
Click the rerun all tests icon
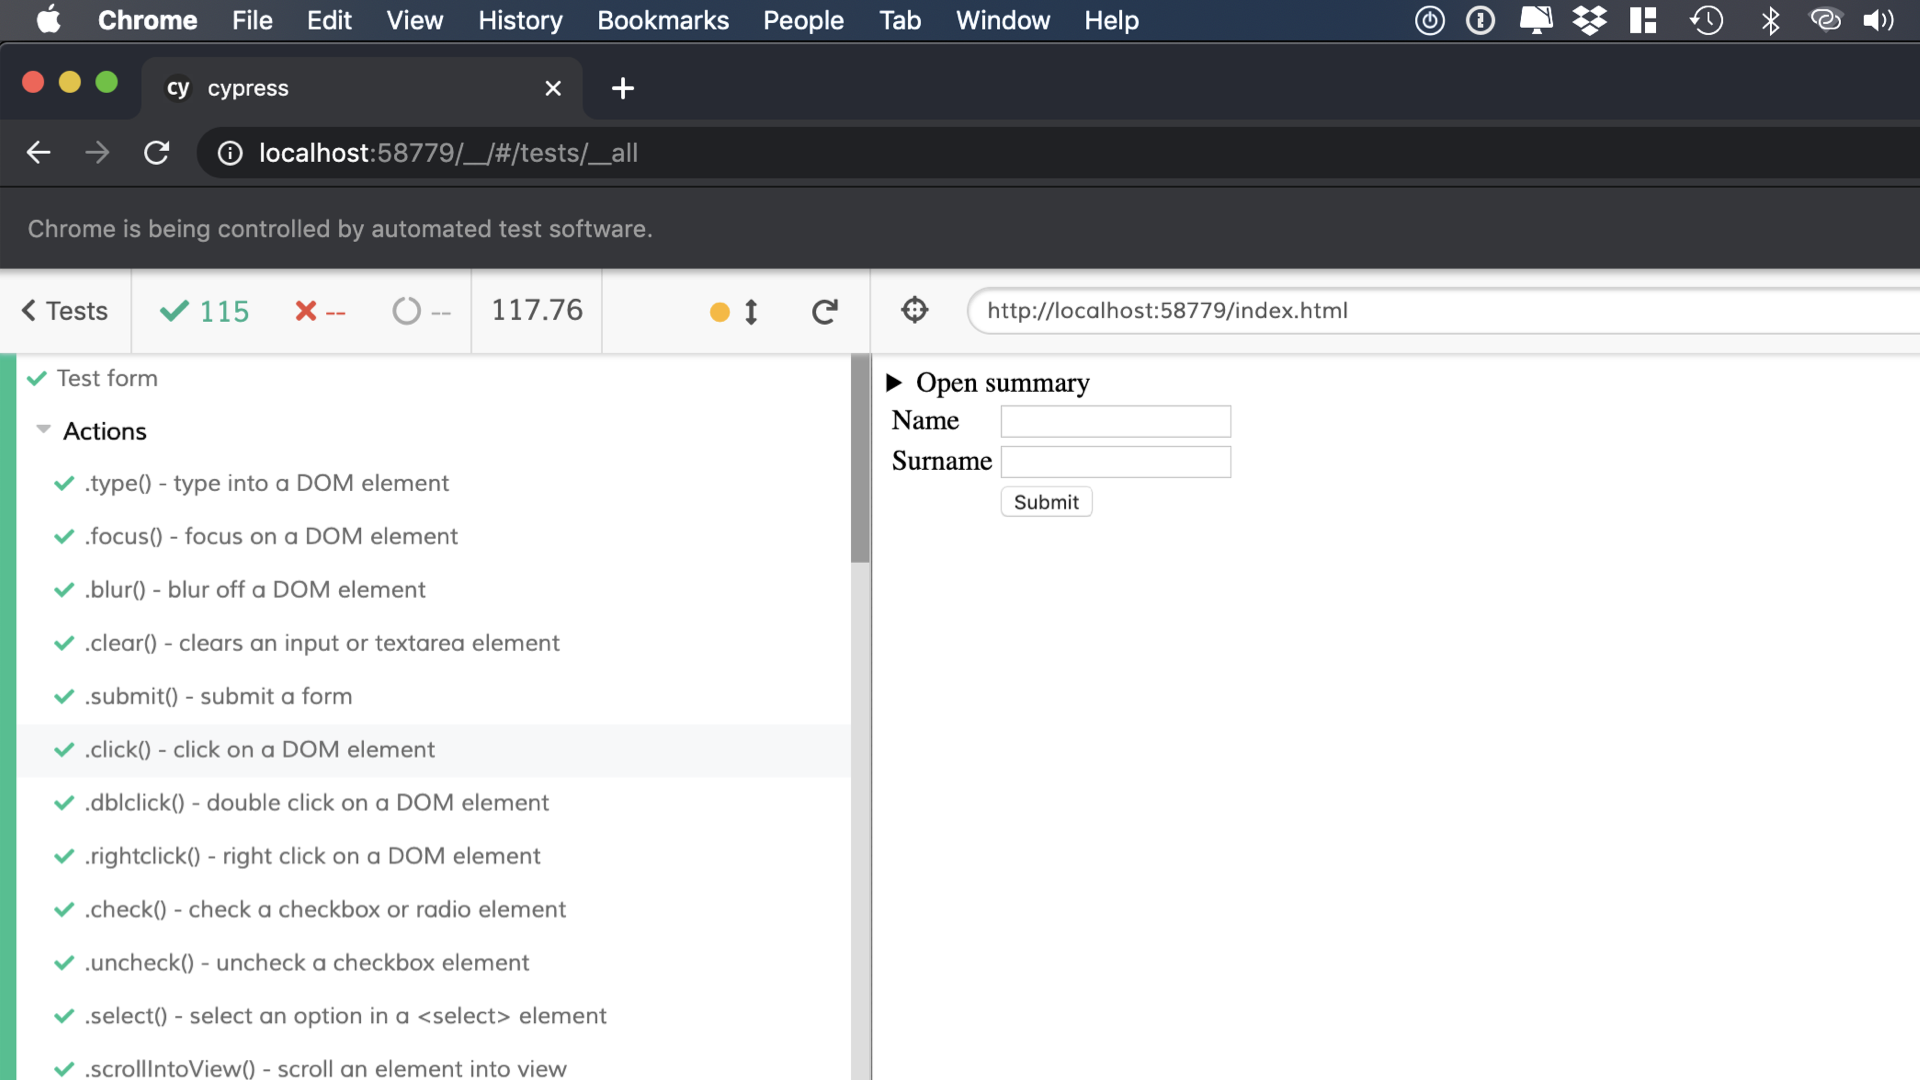[824, 312]
